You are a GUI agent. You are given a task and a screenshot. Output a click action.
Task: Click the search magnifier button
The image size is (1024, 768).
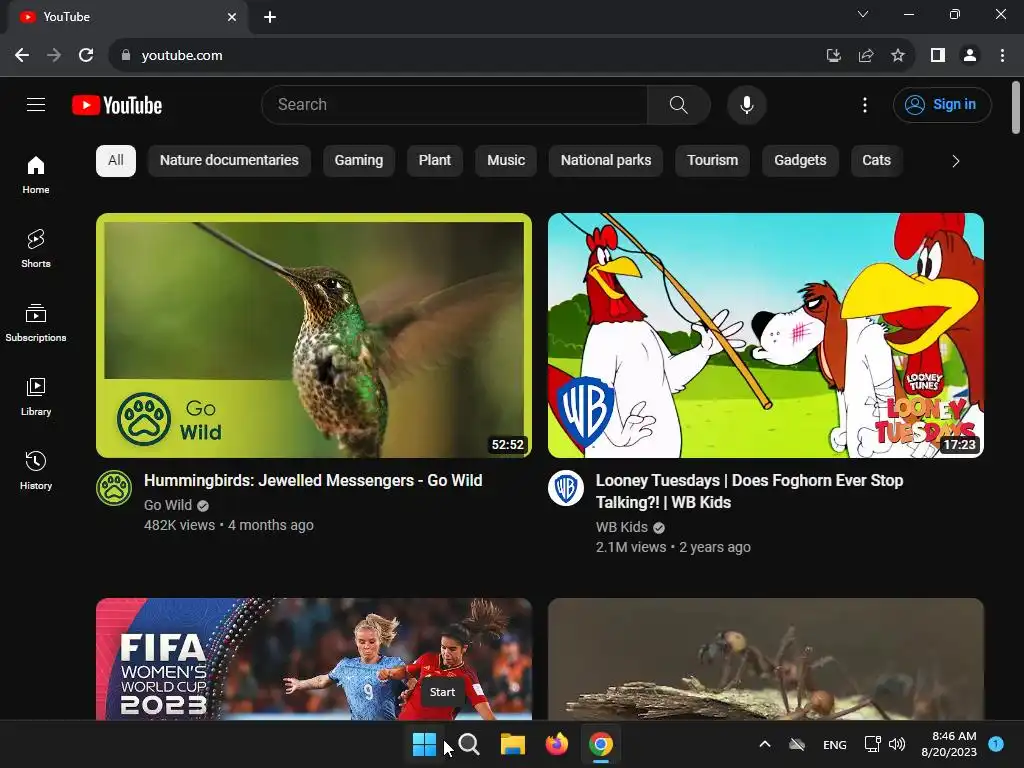click(679, 104)
